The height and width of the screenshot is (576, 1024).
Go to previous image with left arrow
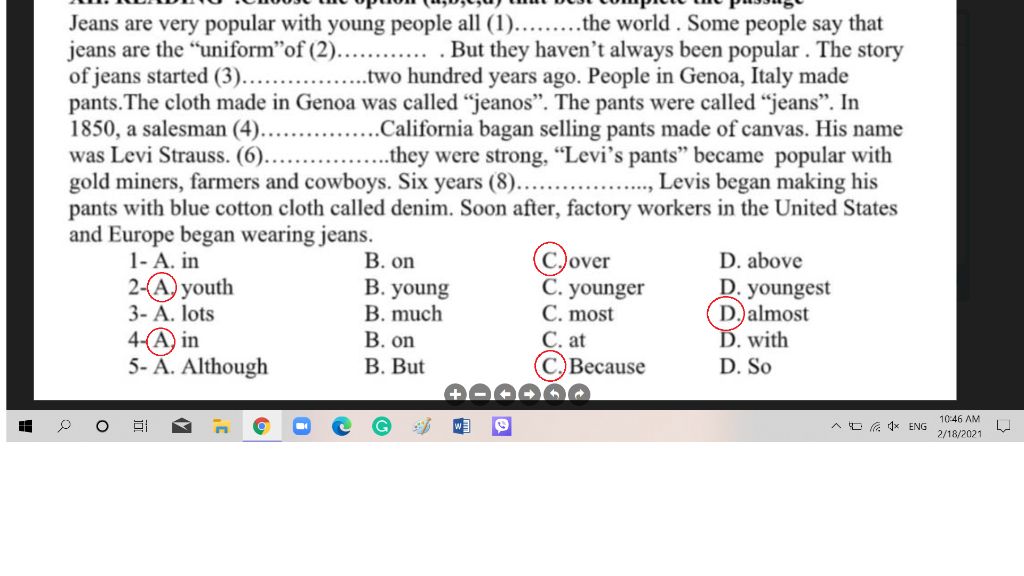[505, 394]
